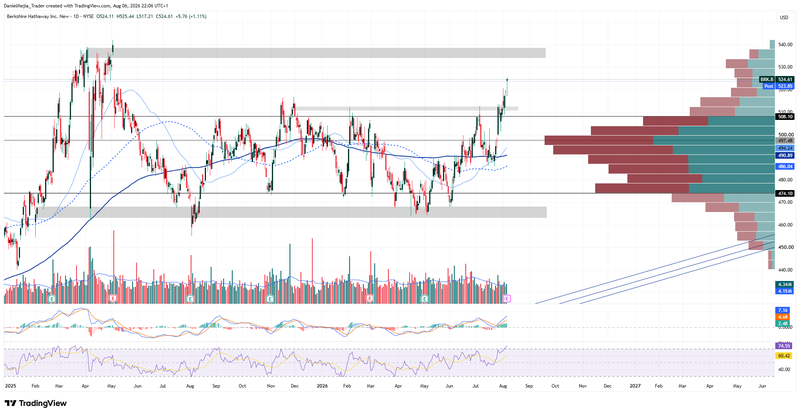
Task: Click the 4.15M volume average label
Action: click(785, 291)
